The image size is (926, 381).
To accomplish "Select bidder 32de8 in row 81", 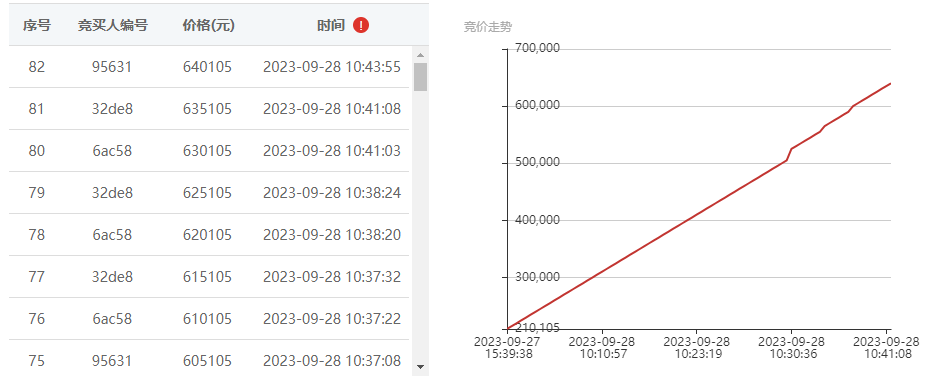I will pos(112,109).
